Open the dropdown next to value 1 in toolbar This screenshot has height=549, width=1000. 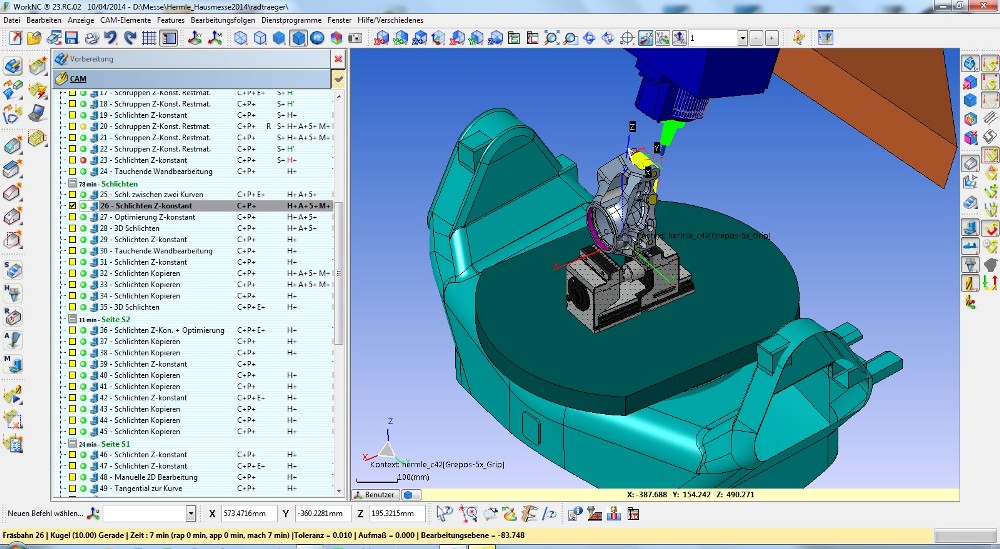tap(742, 38)
